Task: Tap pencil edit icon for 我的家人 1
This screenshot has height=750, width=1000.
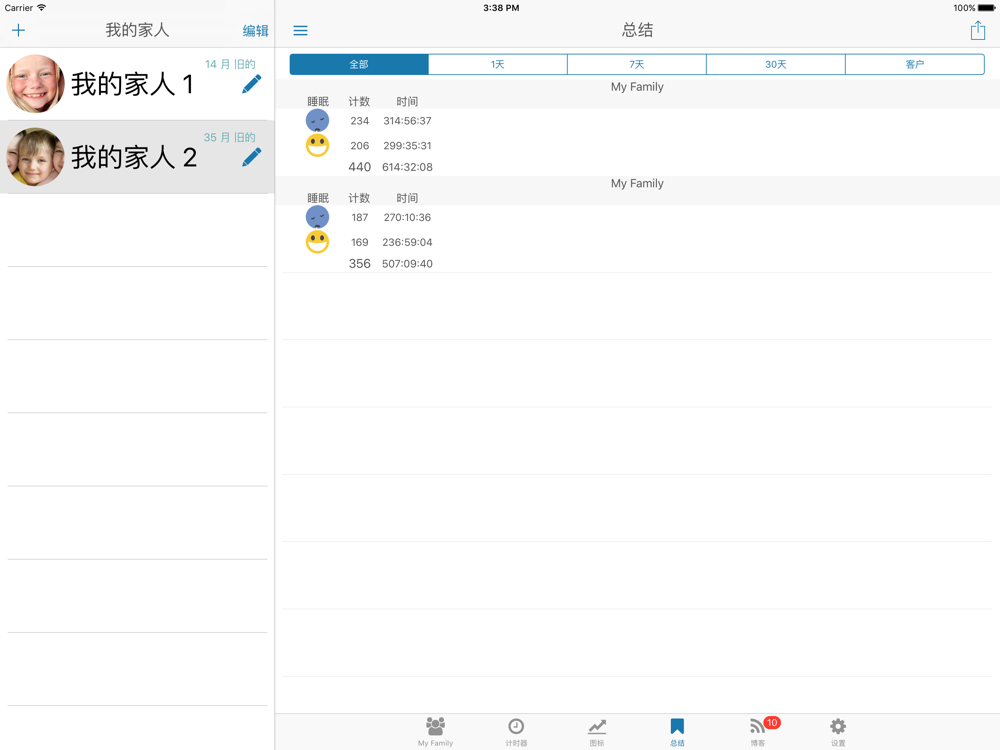Action: (252, 84)
